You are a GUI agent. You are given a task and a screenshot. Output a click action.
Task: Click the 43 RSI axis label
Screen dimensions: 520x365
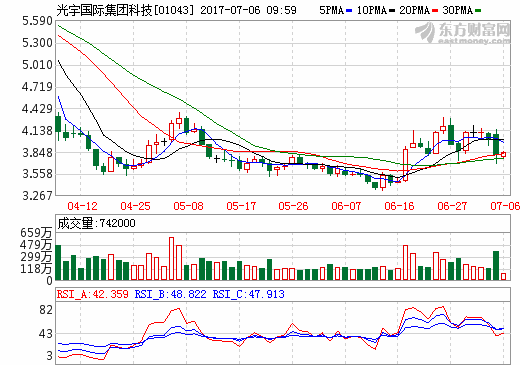pos(46,334)
